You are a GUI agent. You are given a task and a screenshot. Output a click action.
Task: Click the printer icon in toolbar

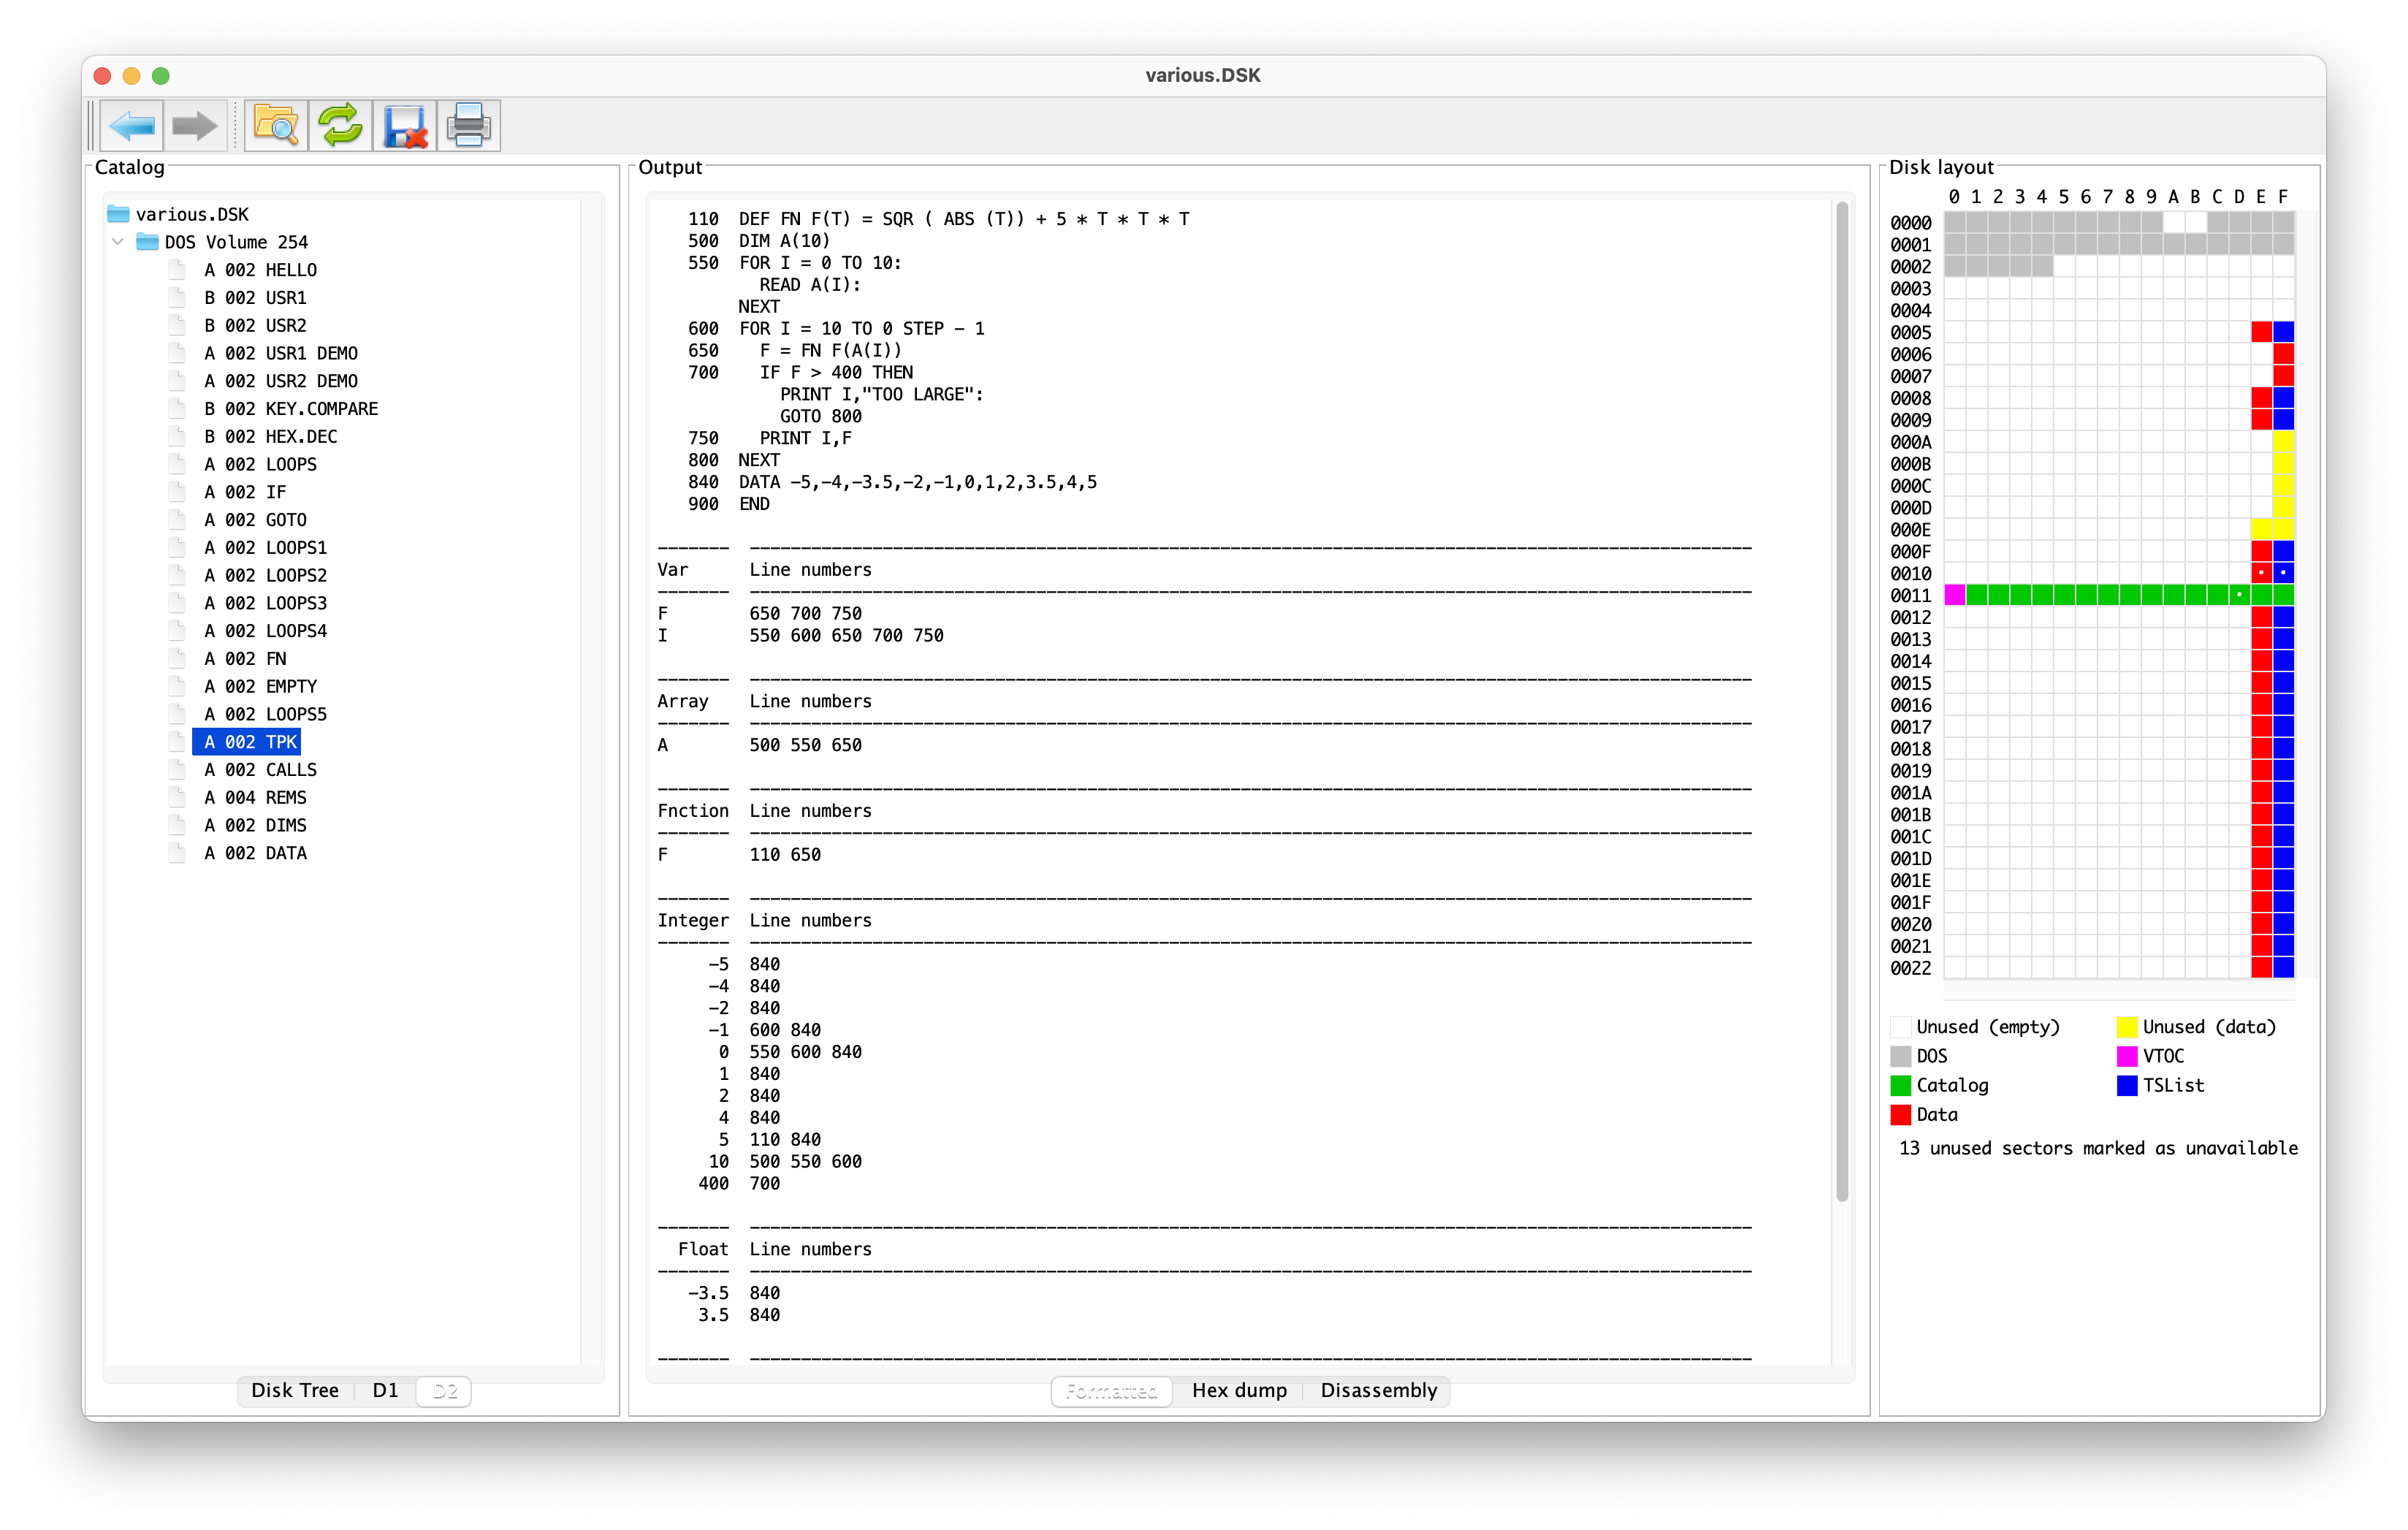pos(468,126)
